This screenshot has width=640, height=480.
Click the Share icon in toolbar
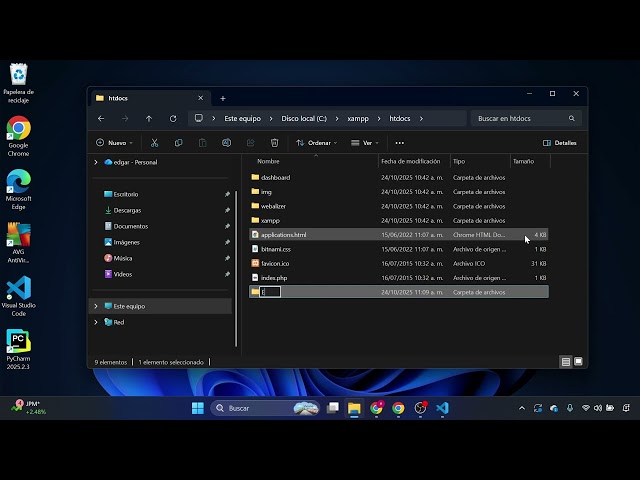pyautogui.click(x=250, y=143)
